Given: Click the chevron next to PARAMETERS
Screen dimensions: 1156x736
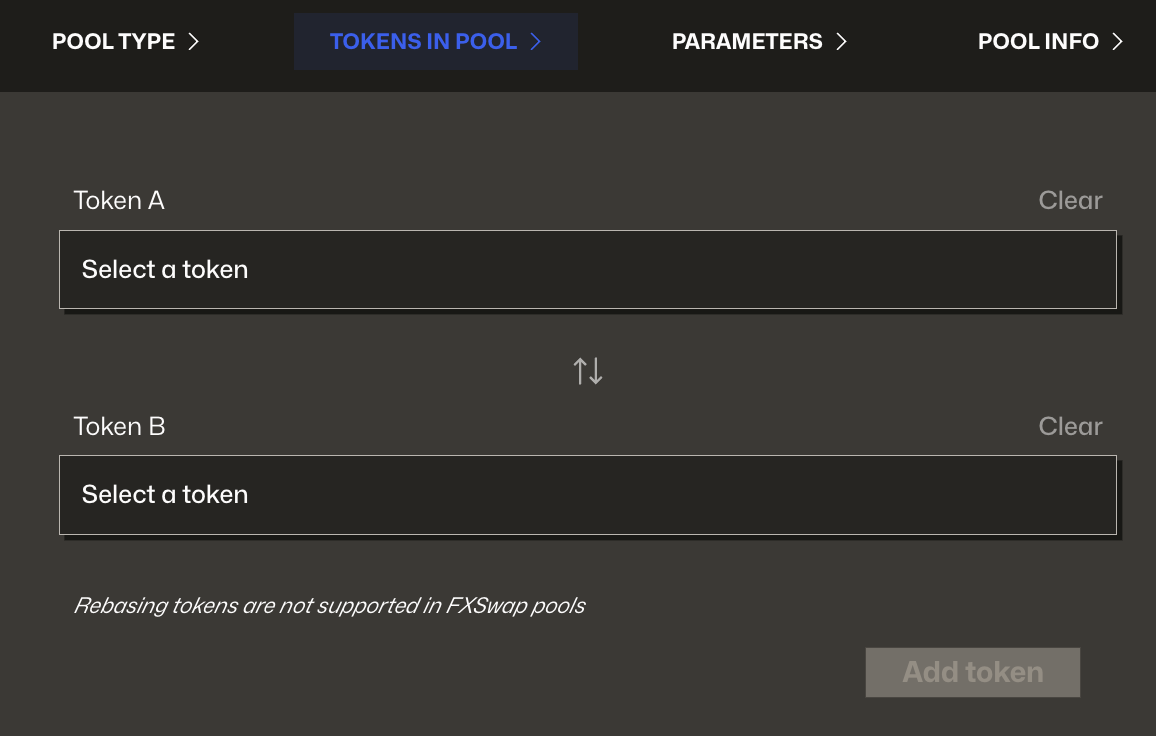Looking at the screenshot, I should (840, 41).
